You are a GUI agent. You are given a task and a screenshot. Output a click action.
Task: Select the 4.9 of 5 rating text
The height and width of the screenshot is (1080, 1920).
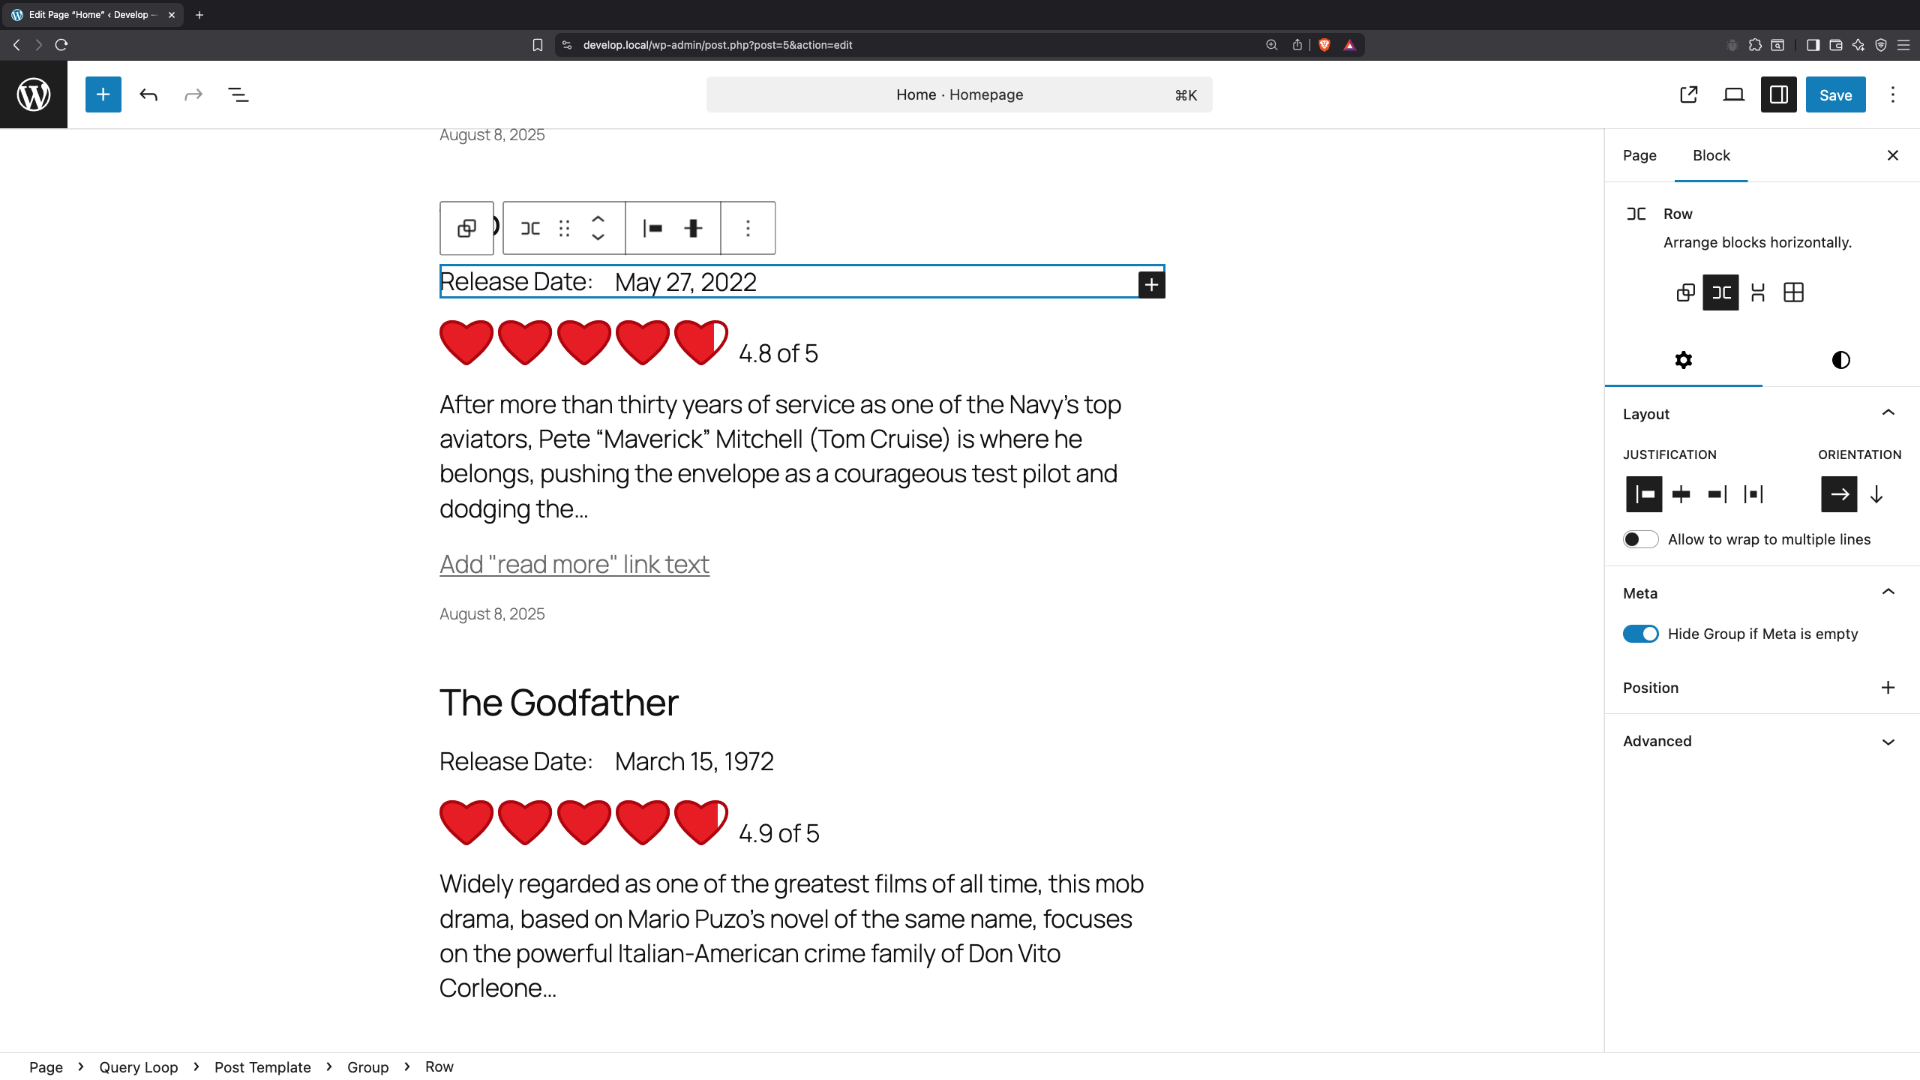click(x=779, y=834)
